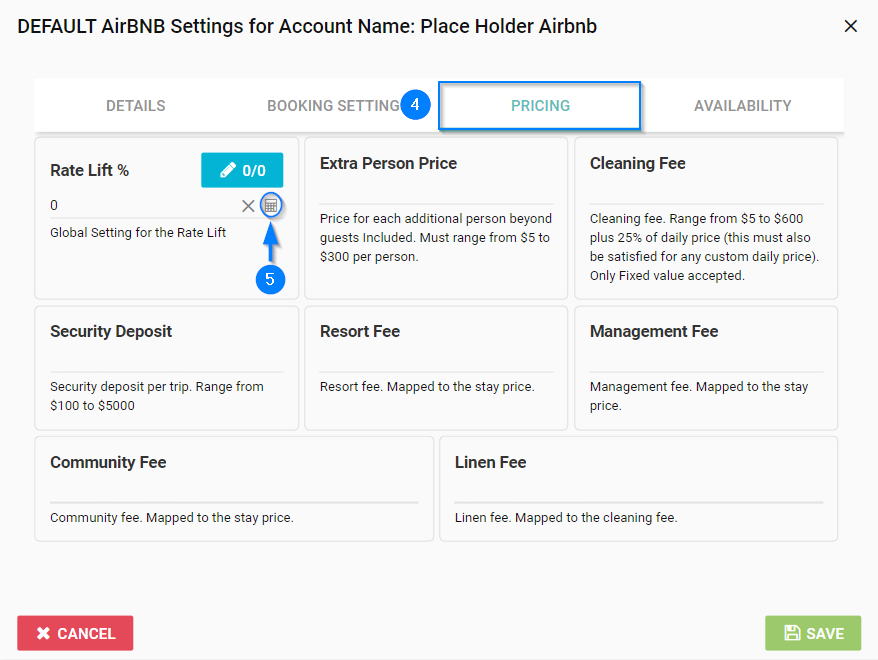The image size is (878, 660).
Task: Select the Community Fee card
Action: (234, 488)
